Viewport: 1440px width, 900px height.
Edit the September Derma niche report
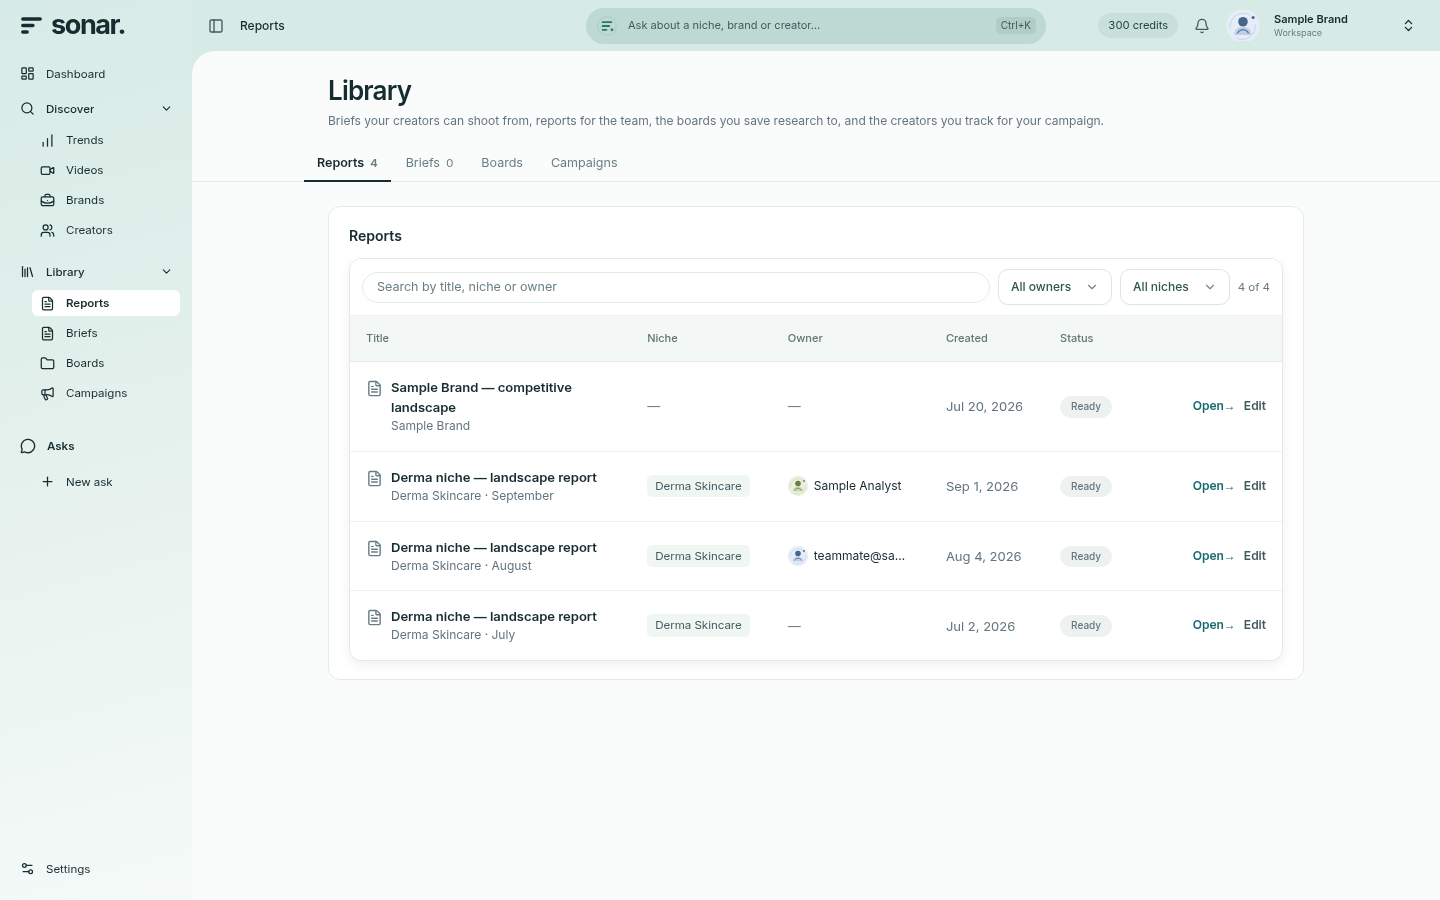click(1255, 486)
